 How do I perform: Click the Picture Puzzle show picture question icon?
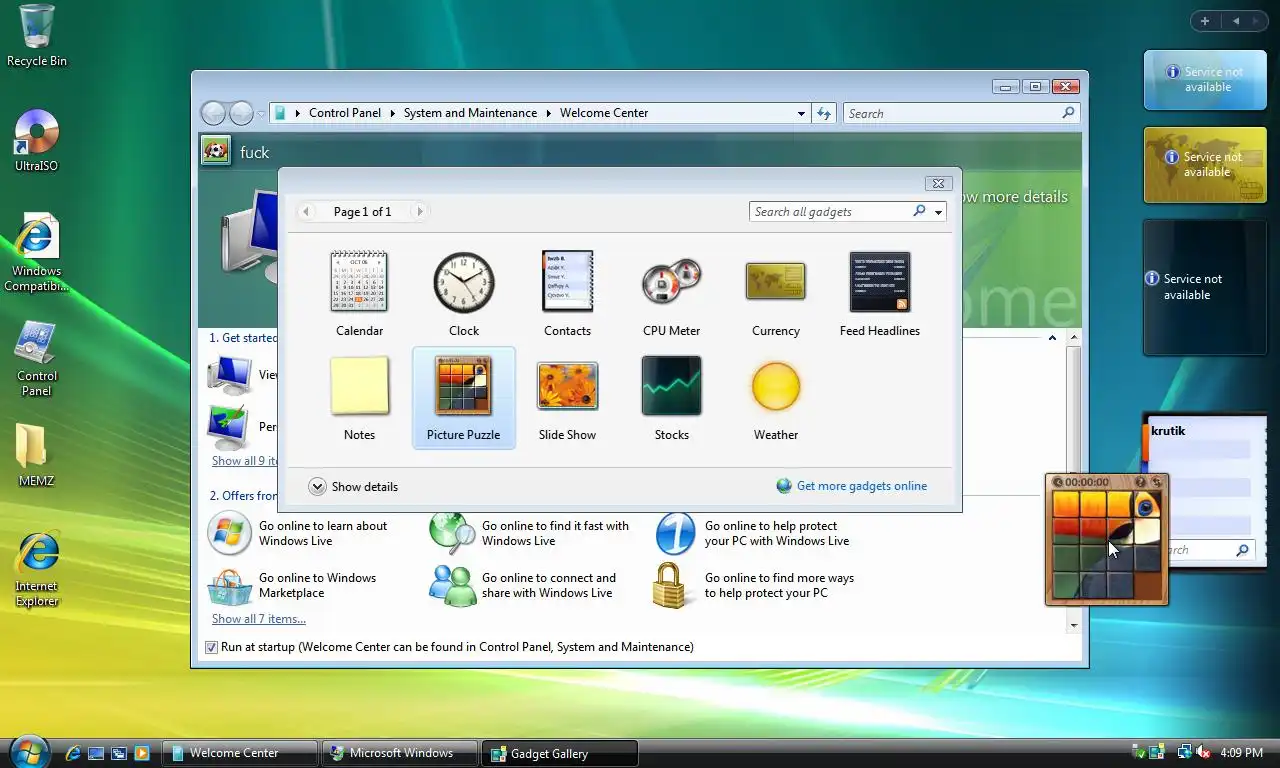(x=1141, y=482)
